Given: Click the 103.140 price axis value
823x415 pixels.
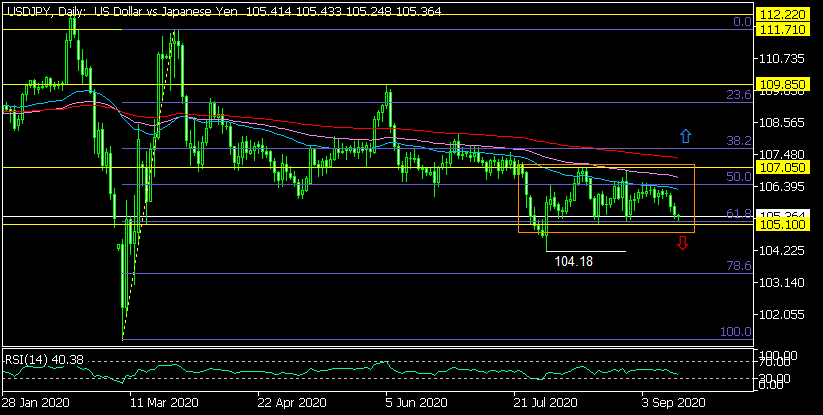Looking at the screenshot, I should coord(782,283).
